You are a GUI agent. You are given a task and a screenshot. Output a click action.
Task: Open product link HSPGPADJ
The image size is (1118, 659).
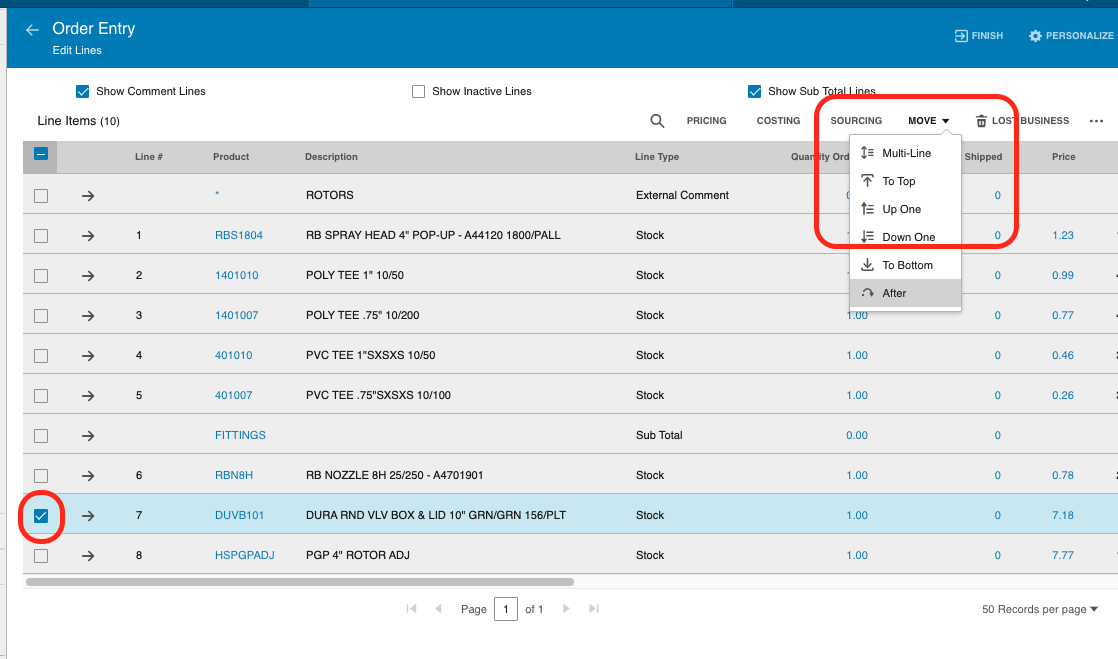pos(245,555)
